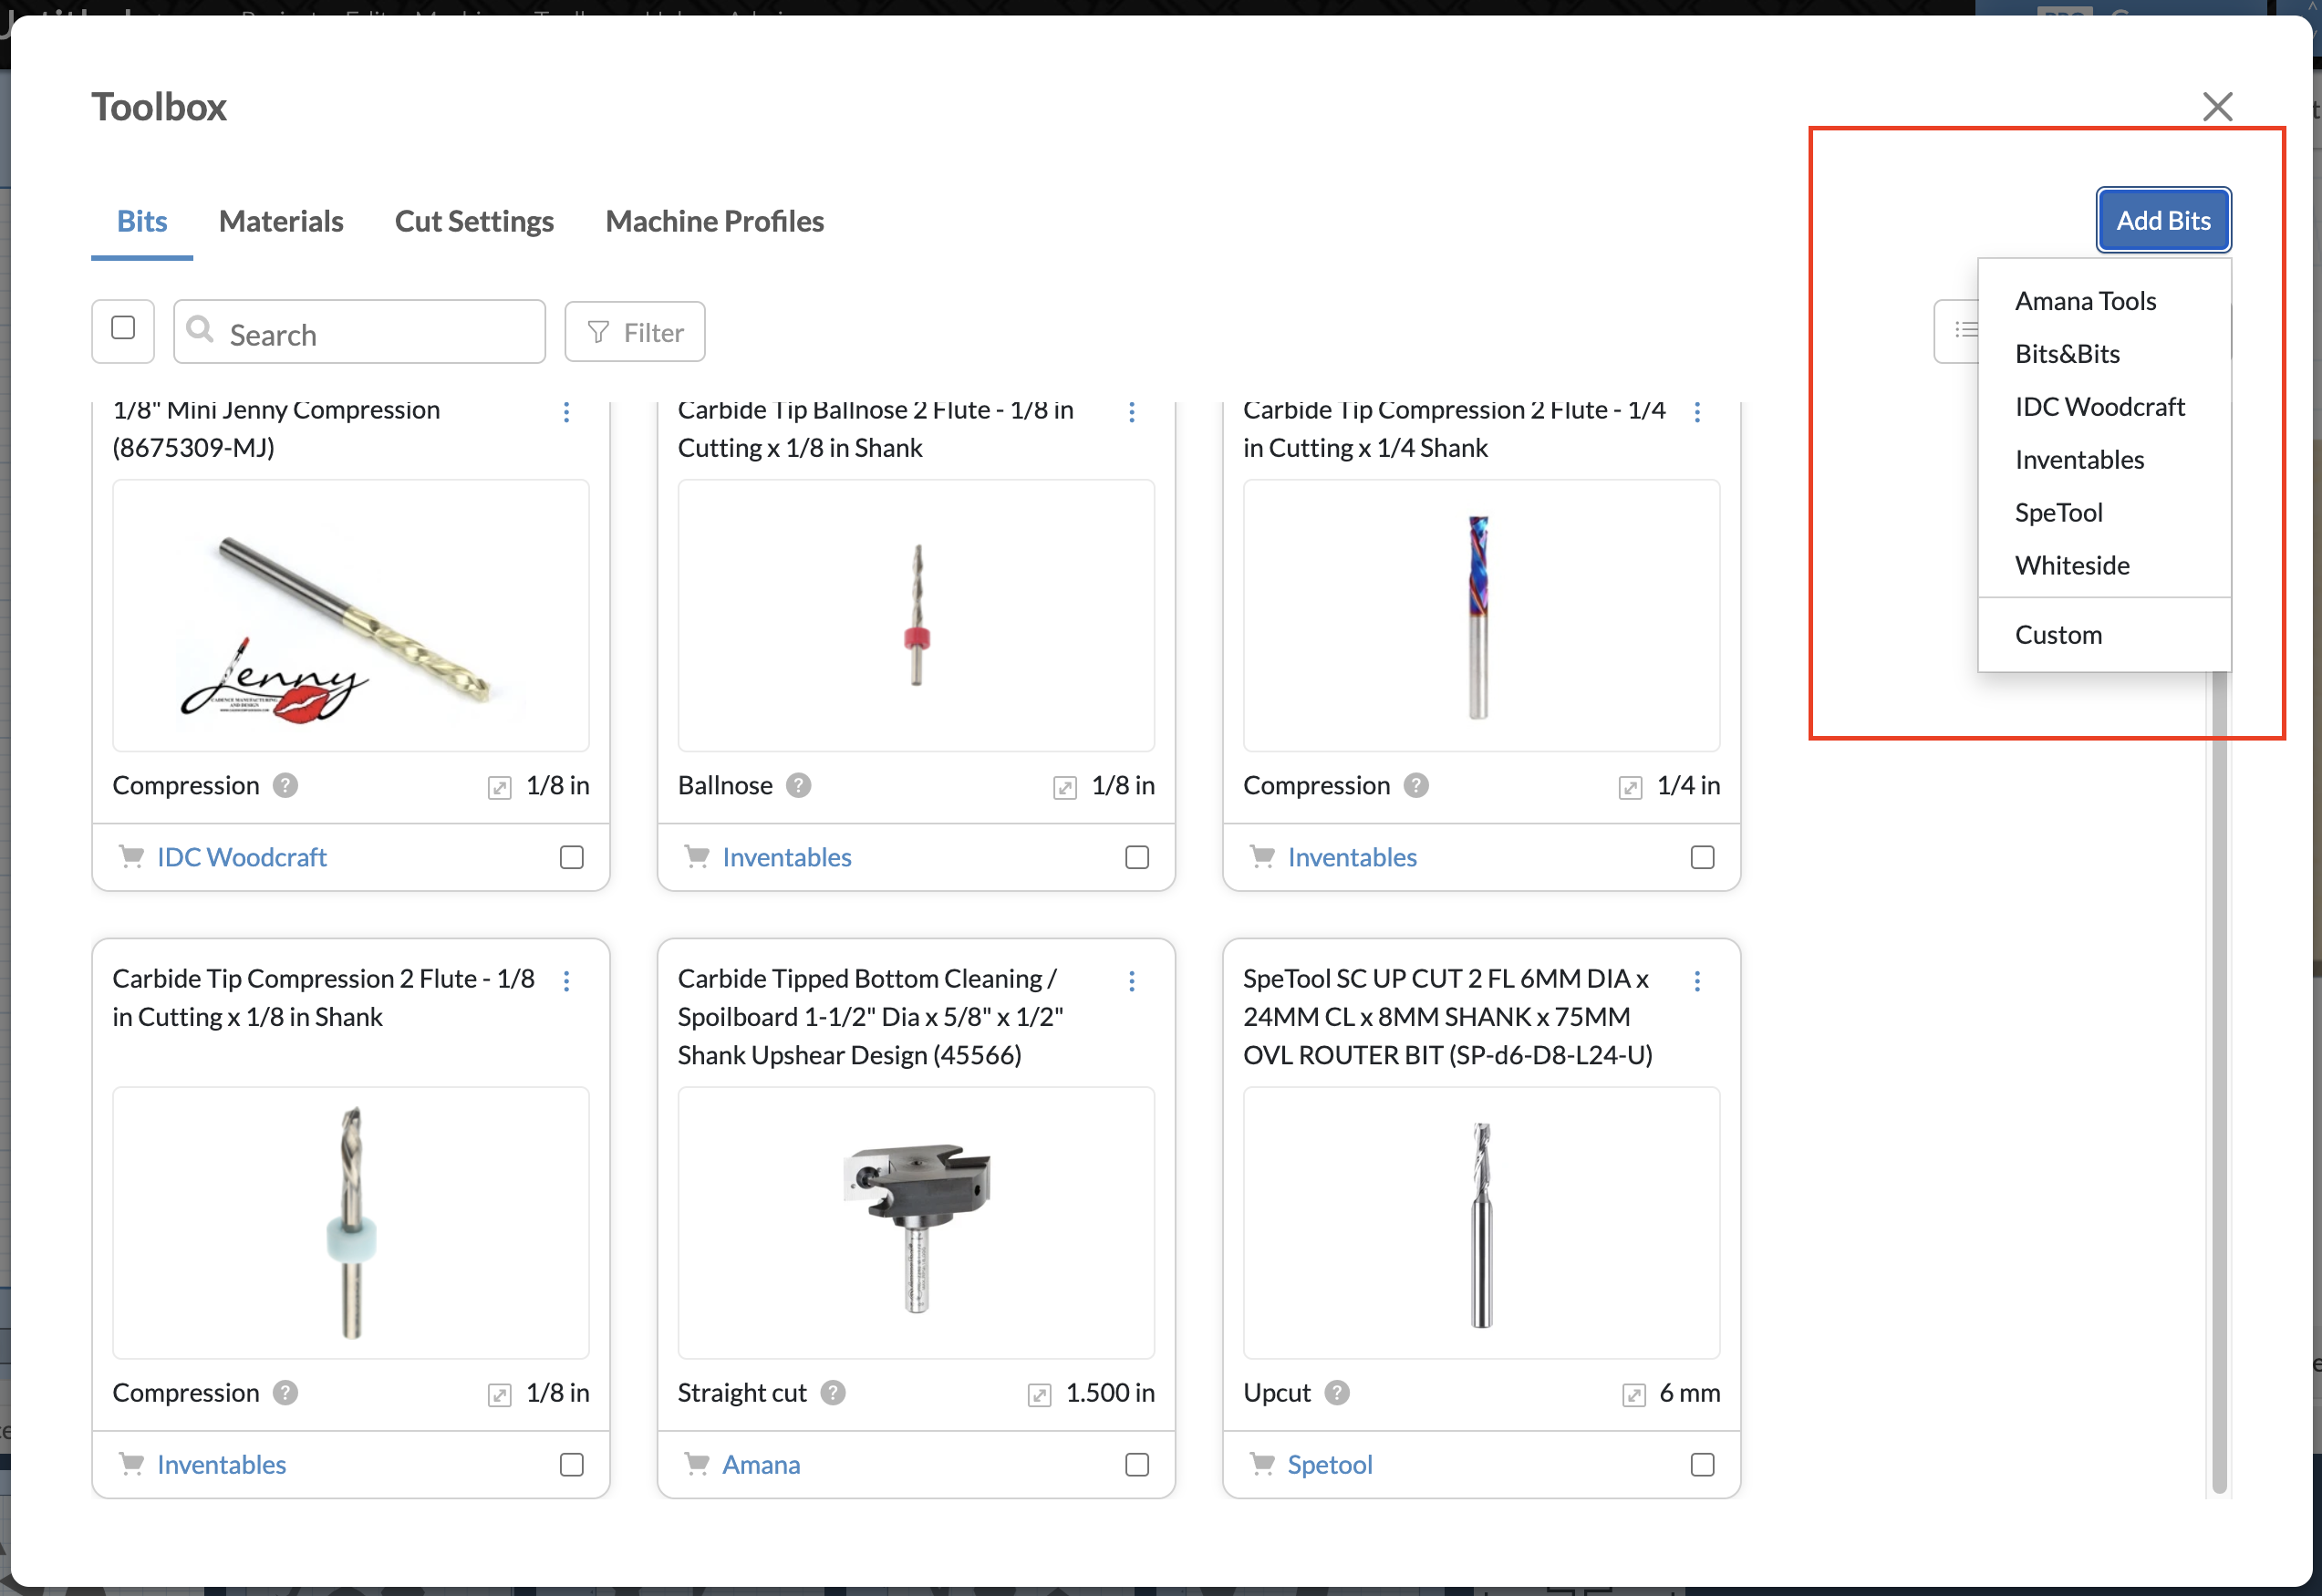
Task: Click the cart icon next to IDC Woodcraft
Action: 131,857
